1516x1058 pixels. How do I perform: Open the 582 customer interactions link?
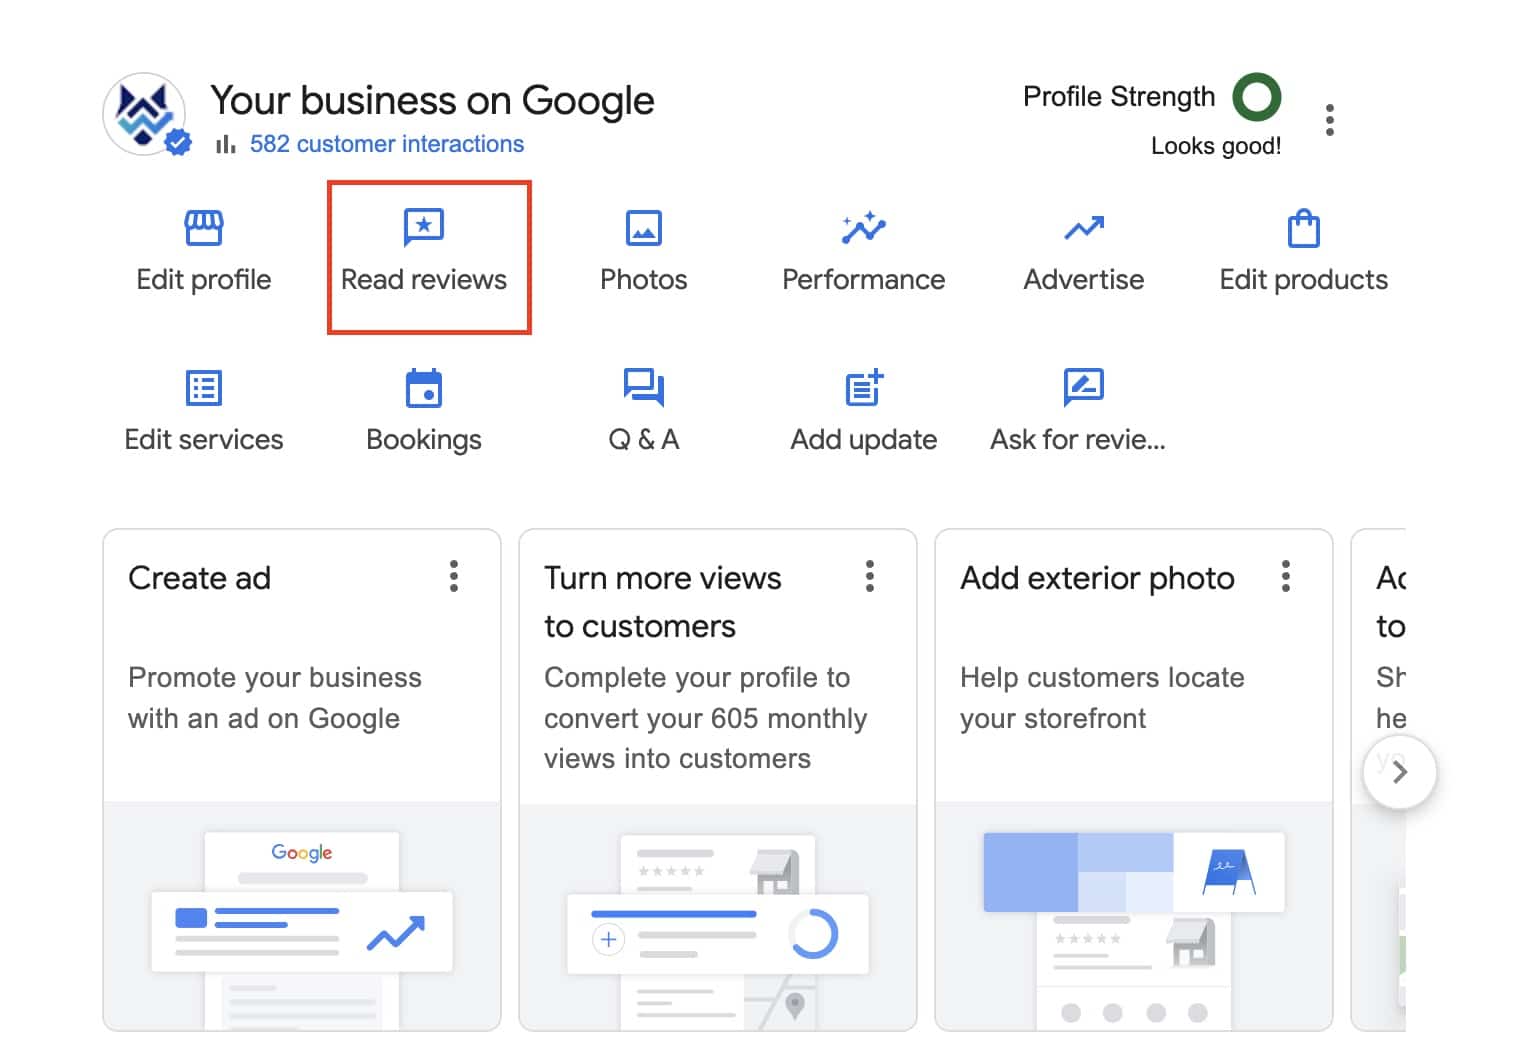coord(387,144)
